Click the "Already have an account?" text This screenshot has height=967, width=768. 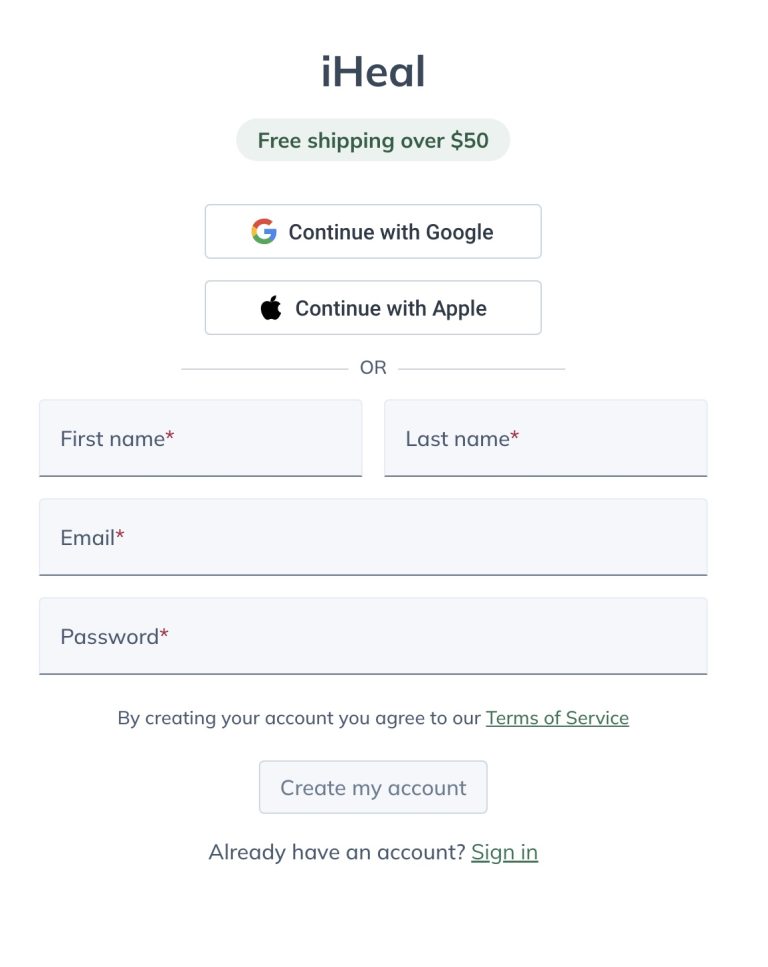pyautogui.click(x=337, y=852)
